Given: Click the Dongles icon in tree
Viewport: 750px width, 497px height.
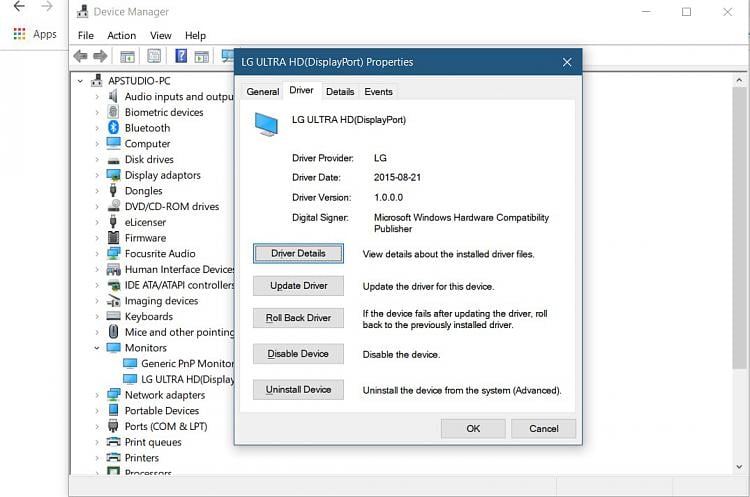Looking at the screenshot, I should coord(113,190).
